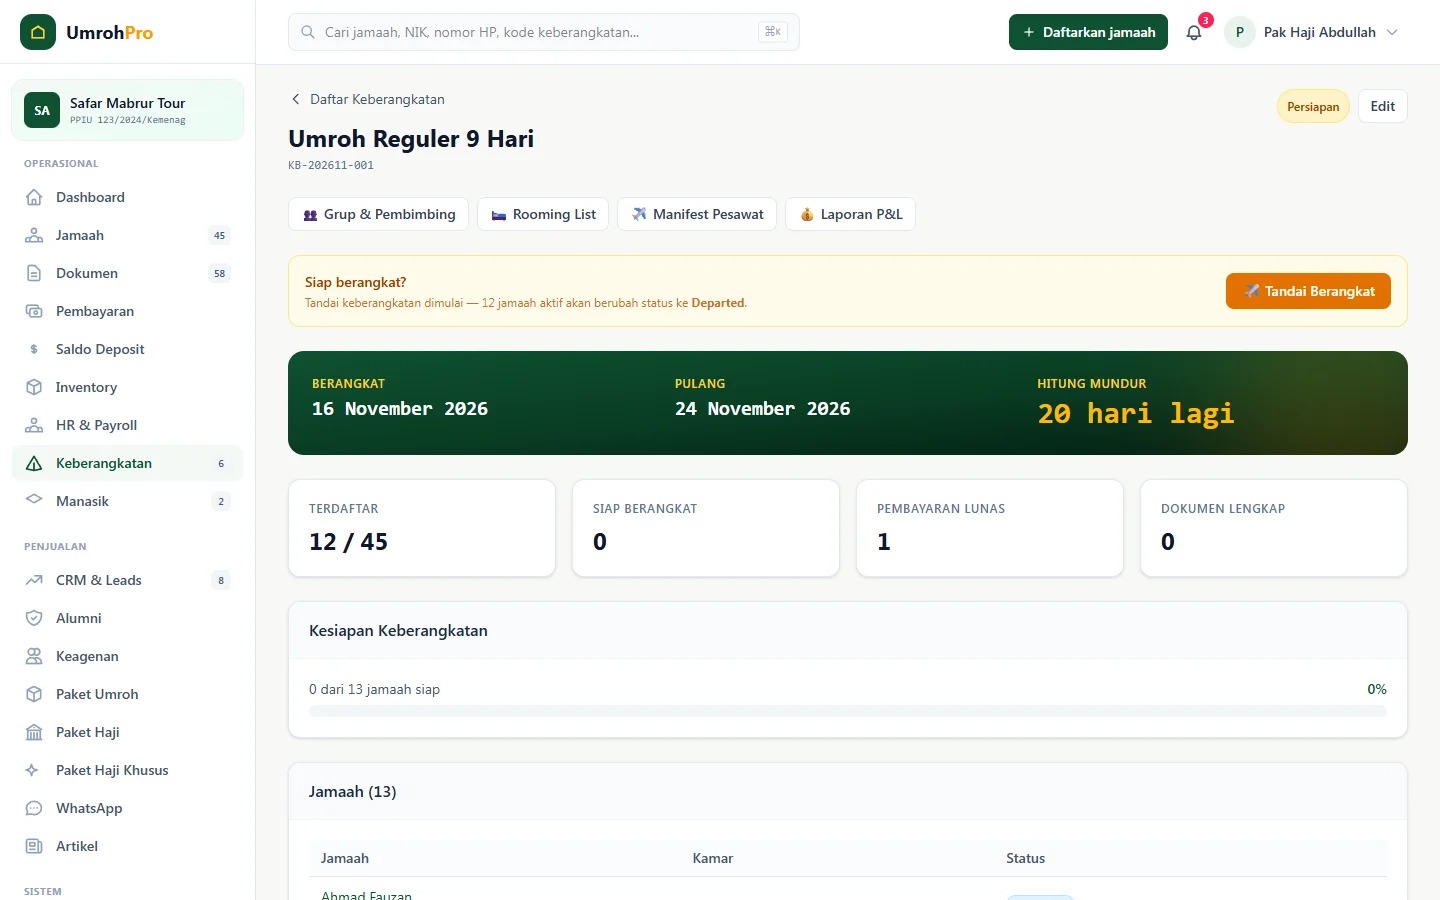Image resolution: width=1440 pixels, height=900 pixels.
Task: Open Paket Umroh
Action: pyautogui.click(x=128, y=694)
